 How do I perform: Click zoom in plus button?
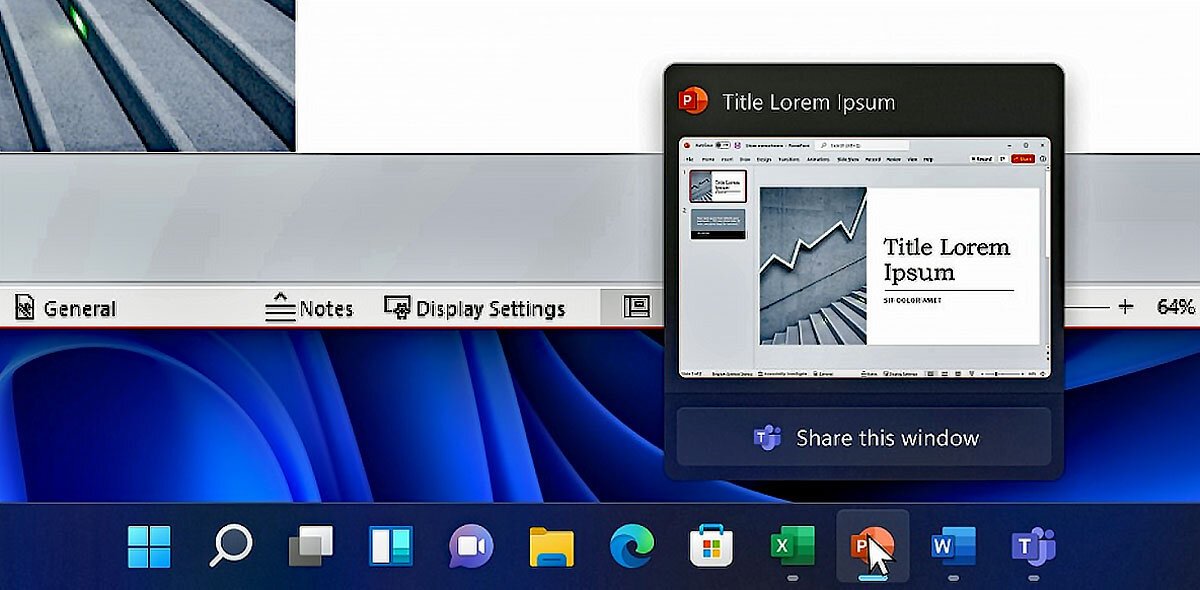[1126, 307]
